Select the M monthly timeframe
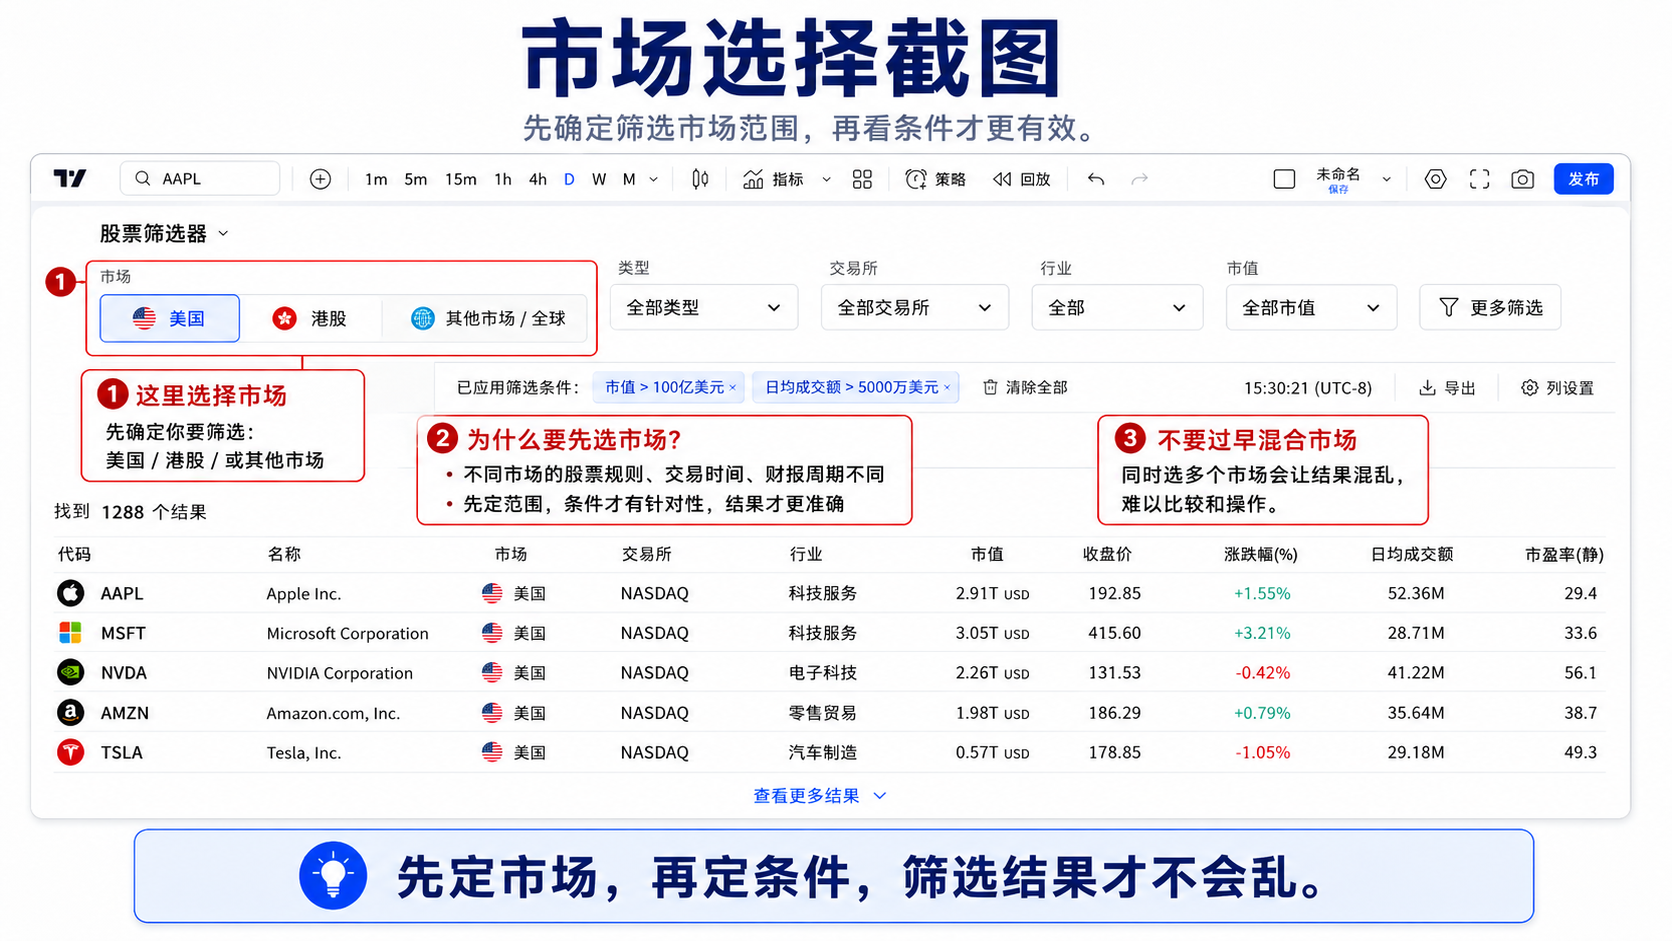The height and width of the screenshot is (941, 1672). pyautogui.click(x=629, y=179)
